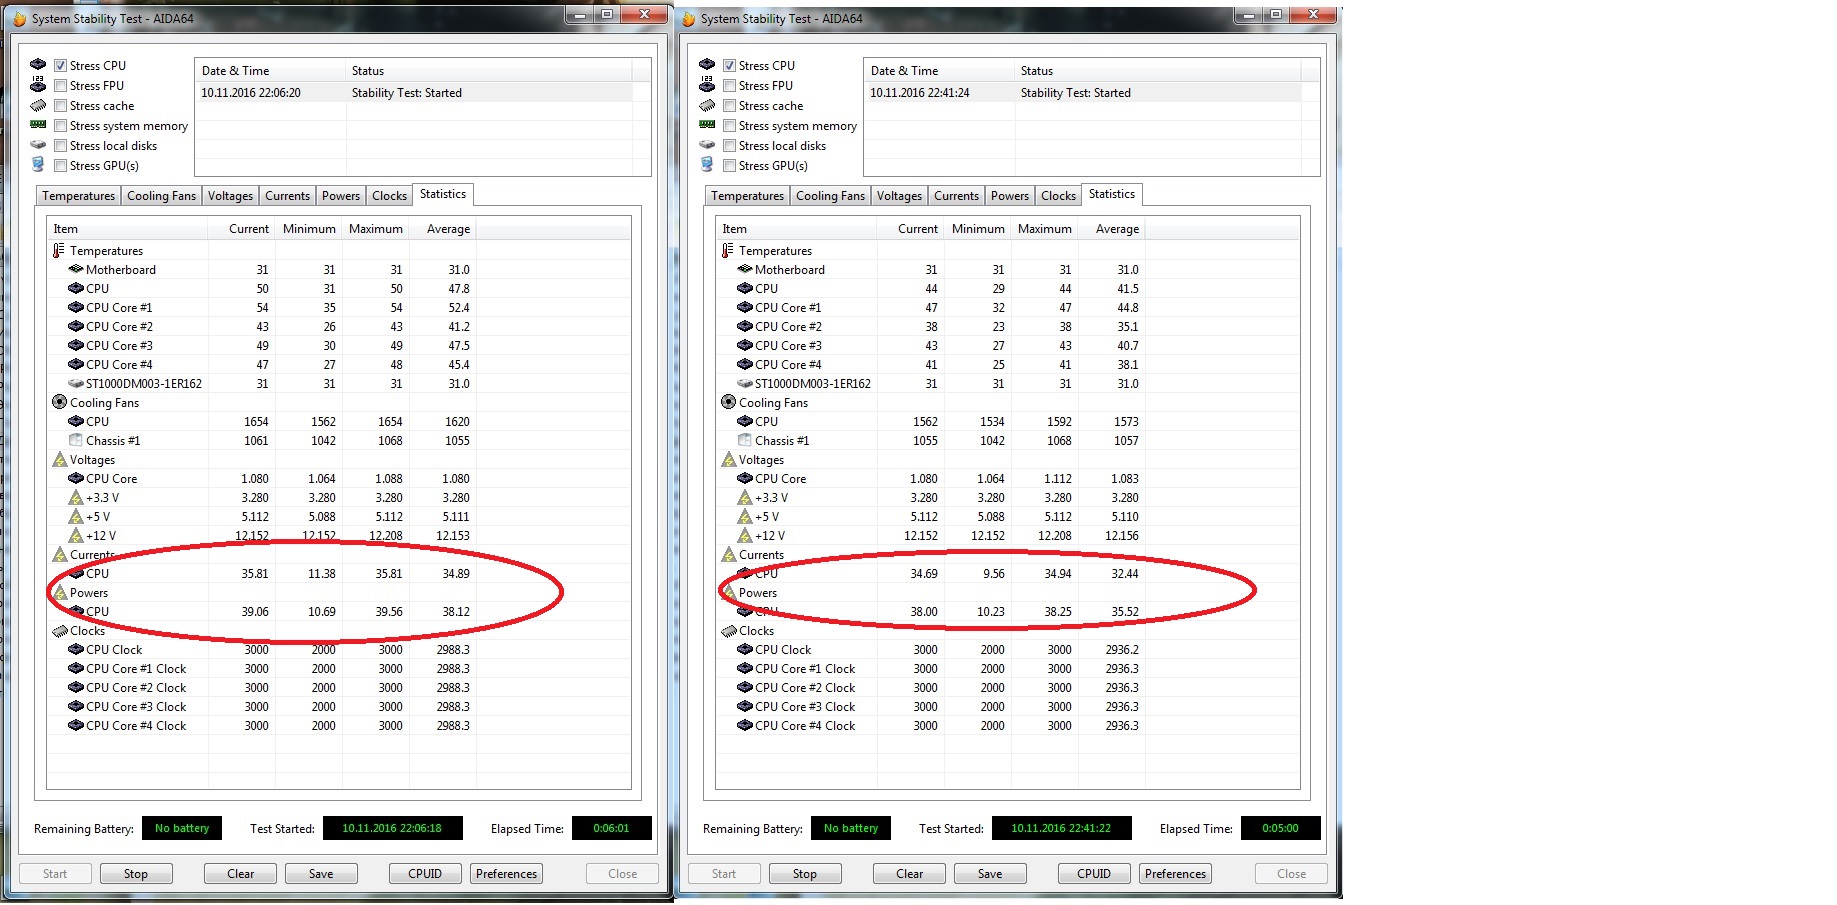Switch to Cooling Fans tab in left window
This screenshot has width=1837, height=905.
(161, 196)
